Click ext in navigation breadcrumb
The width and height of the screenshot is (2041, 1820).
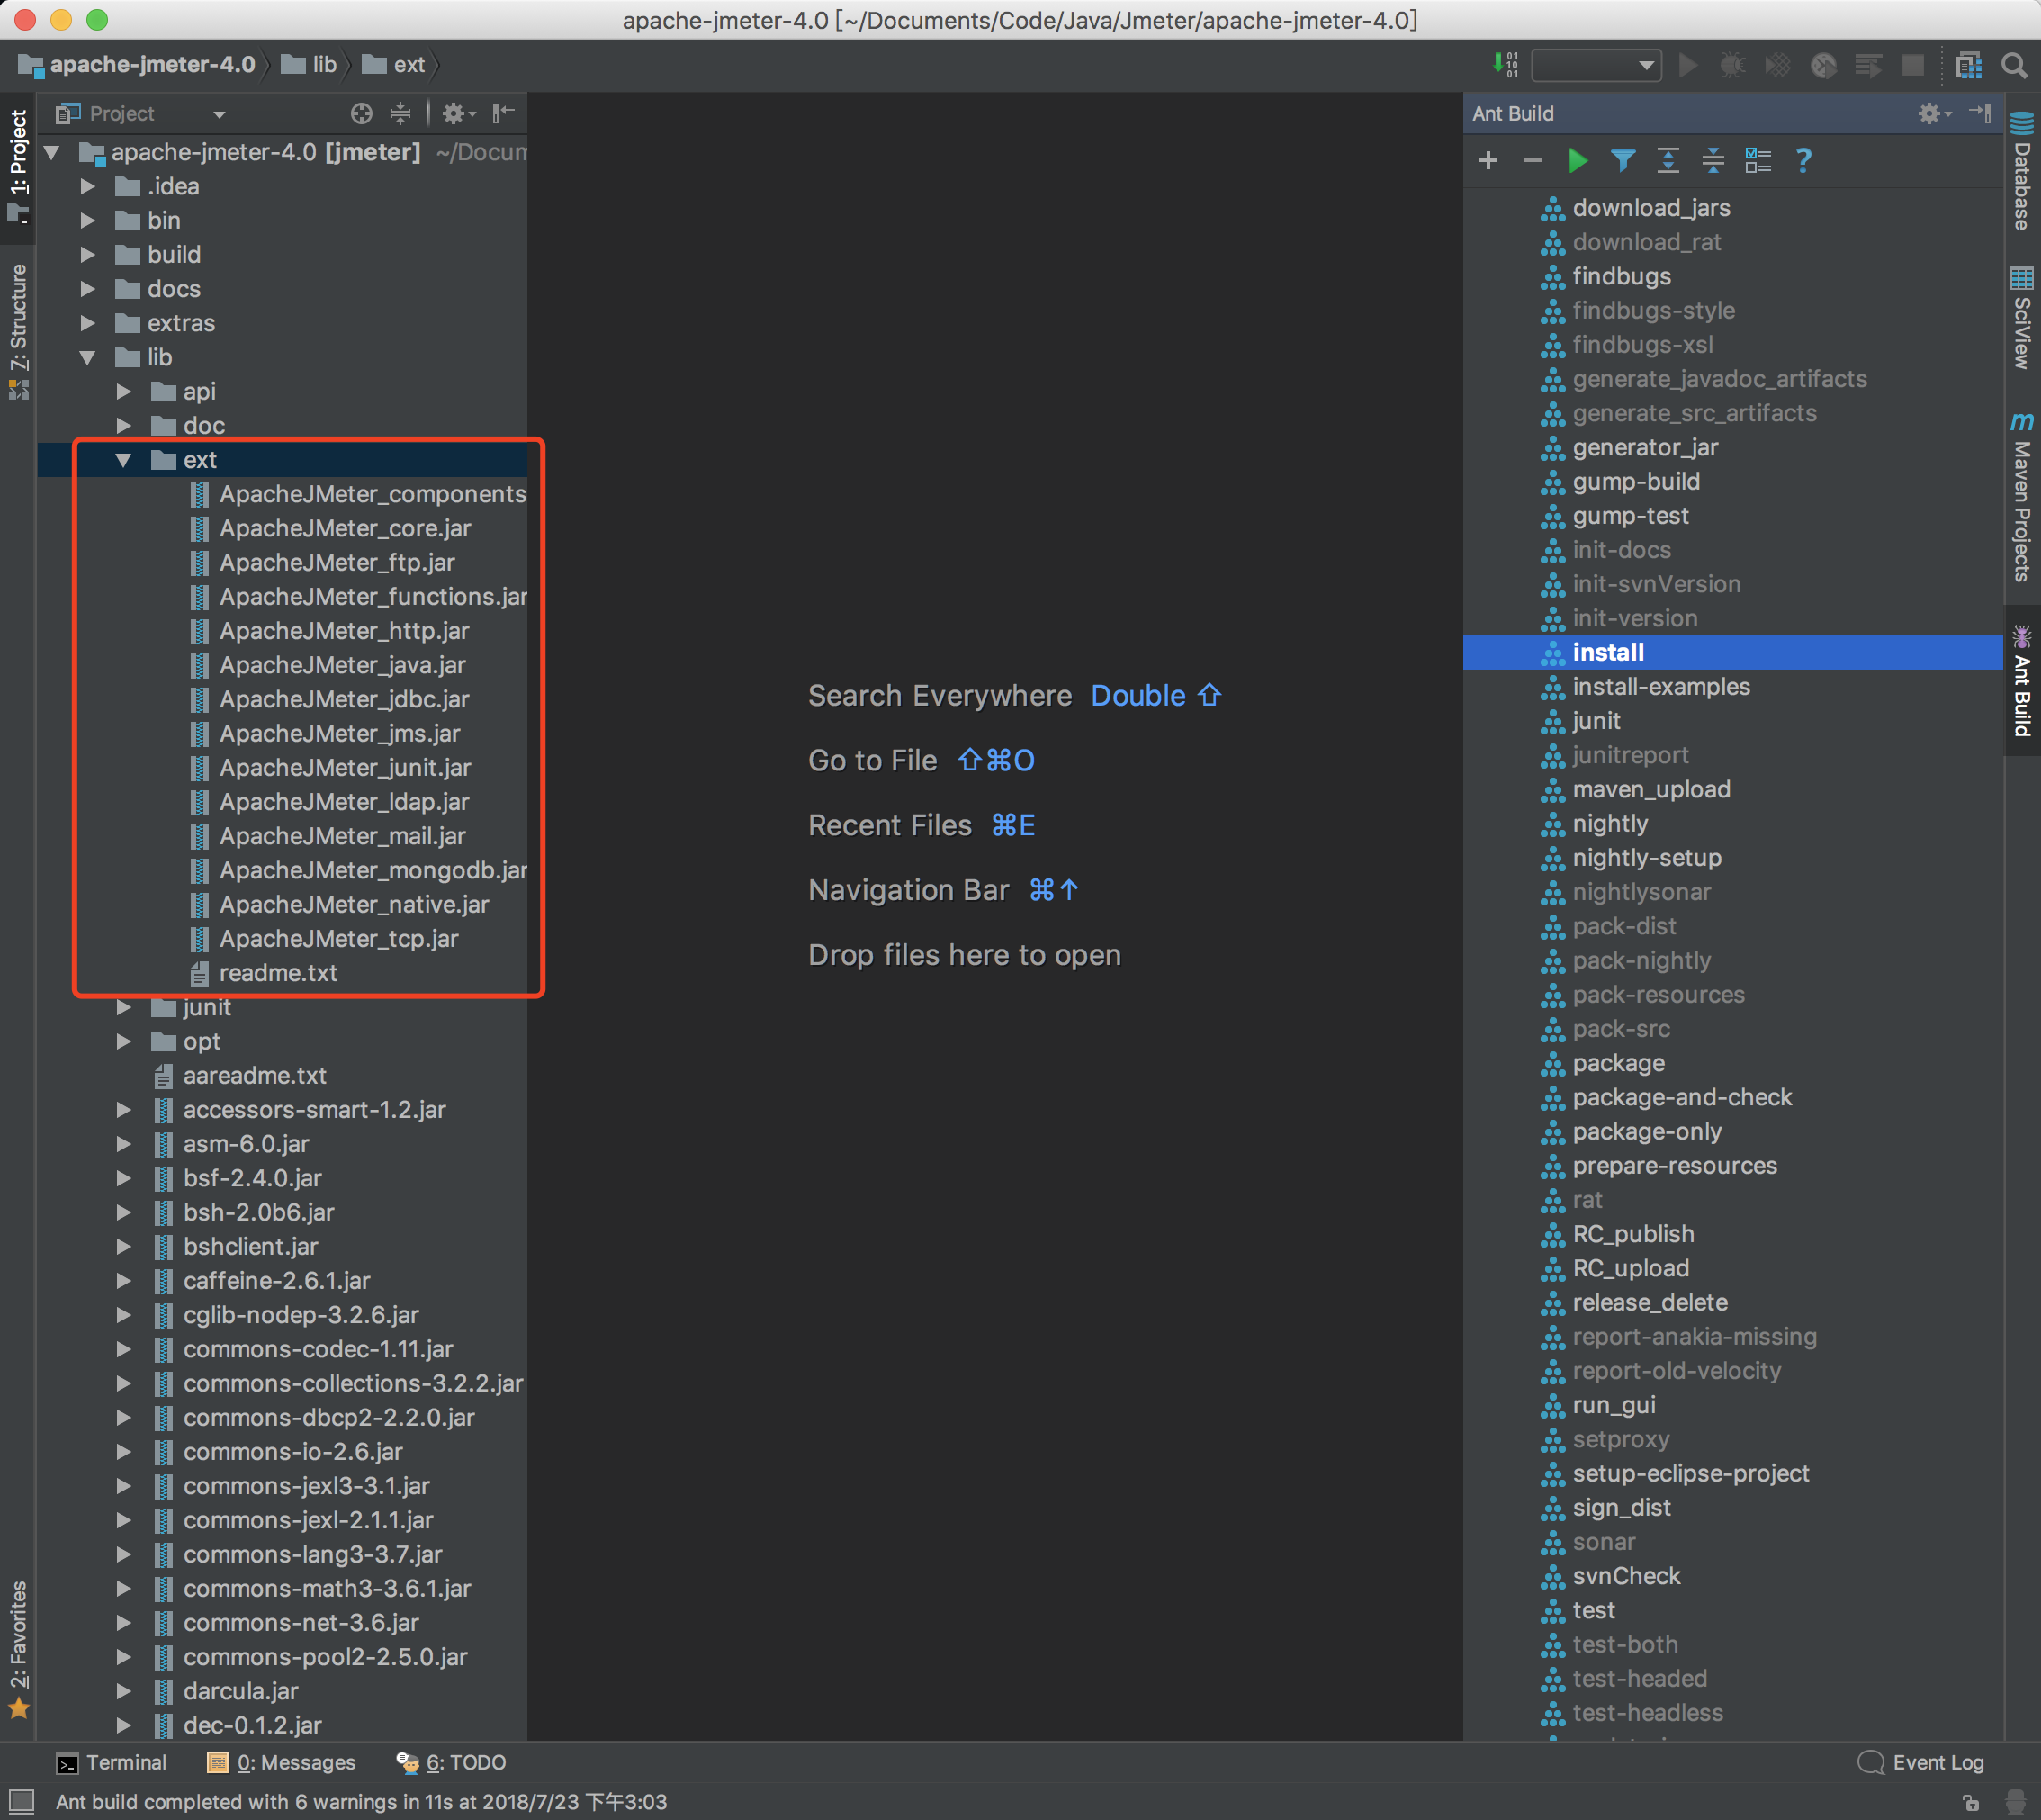point(393,65)
